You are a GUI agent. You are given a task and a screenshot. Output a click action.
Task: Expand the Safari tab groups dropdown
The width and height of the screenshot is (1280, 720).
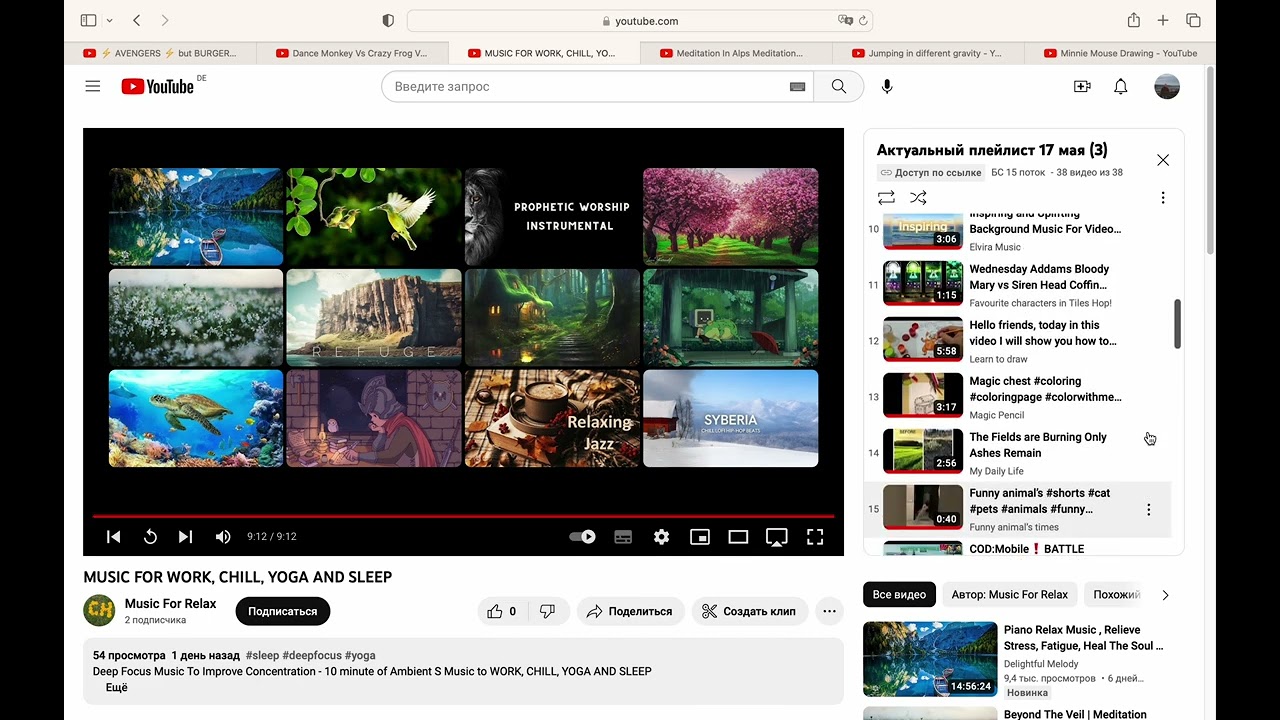[x=109, y=20]
